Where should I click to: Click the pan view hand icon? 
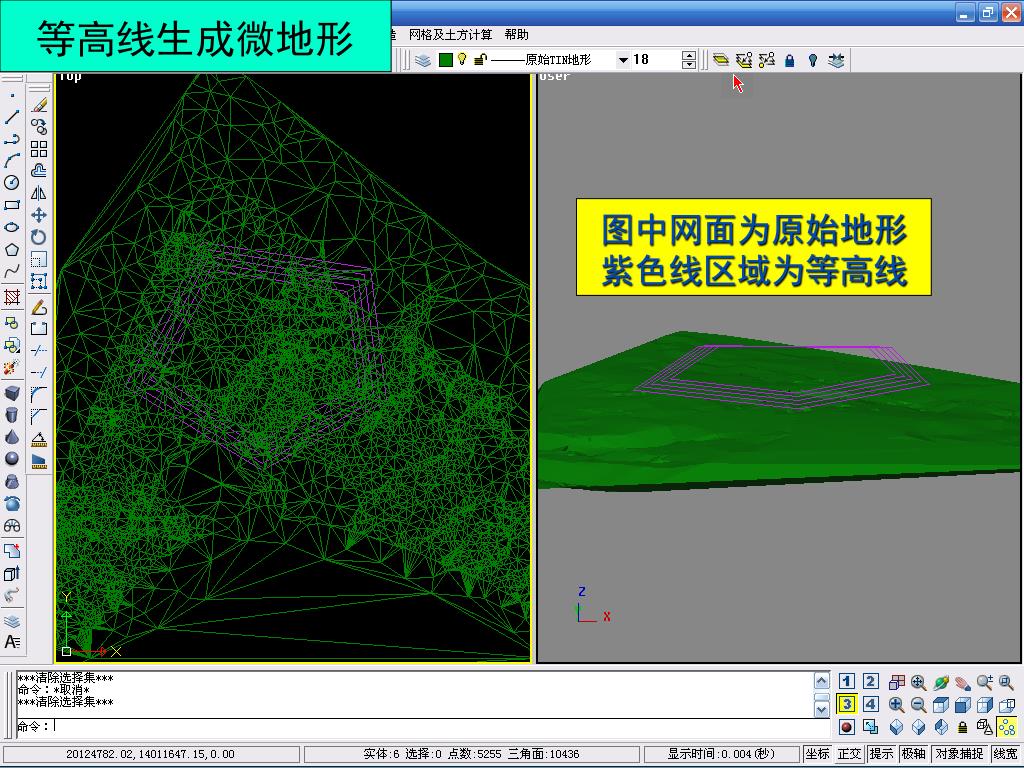[x=963, y=683]
